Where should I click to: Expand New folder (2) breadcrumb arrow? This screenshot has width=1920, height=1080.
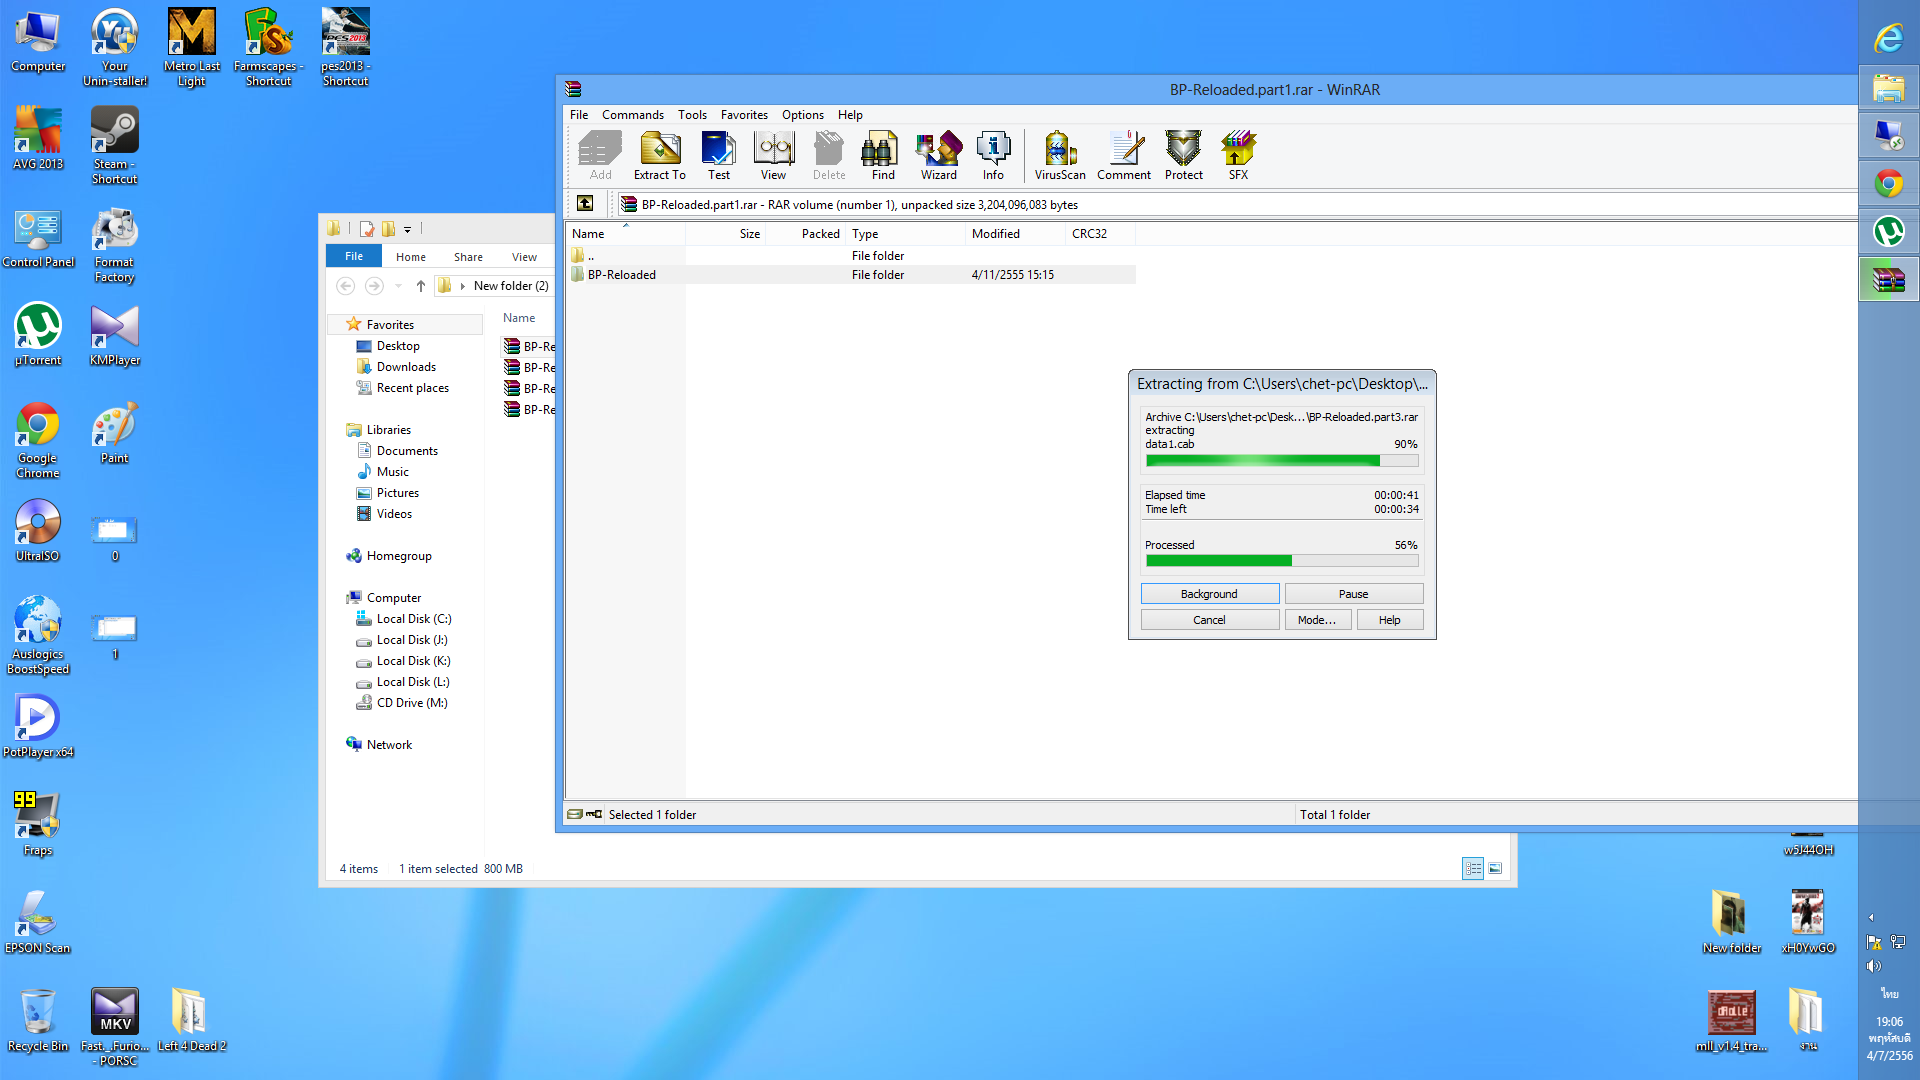[463, 286]
